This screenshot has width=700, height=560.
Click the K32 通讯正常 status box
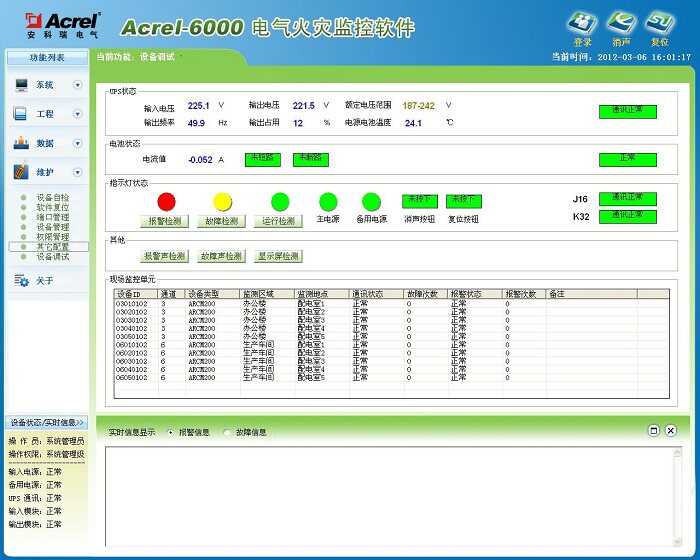click(628, 217)
